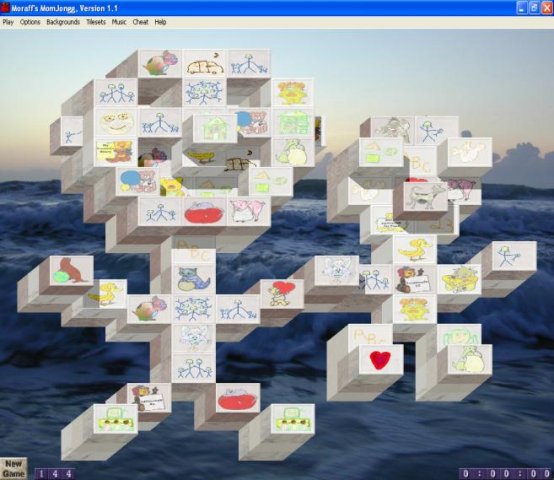Open the Play menu
This screenshot has height=480, width=554.
8,22
